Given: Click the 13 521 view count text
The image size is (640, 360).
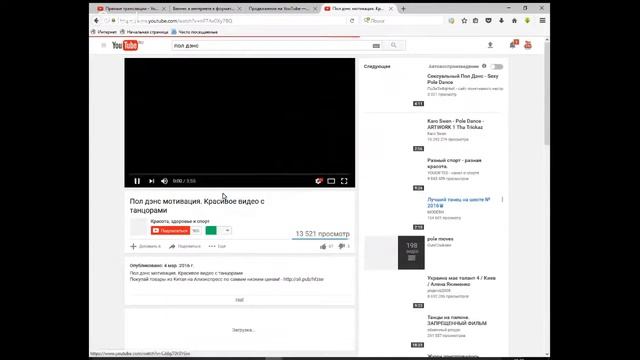Looking at the screenshot, I should [x=322, y=234].
